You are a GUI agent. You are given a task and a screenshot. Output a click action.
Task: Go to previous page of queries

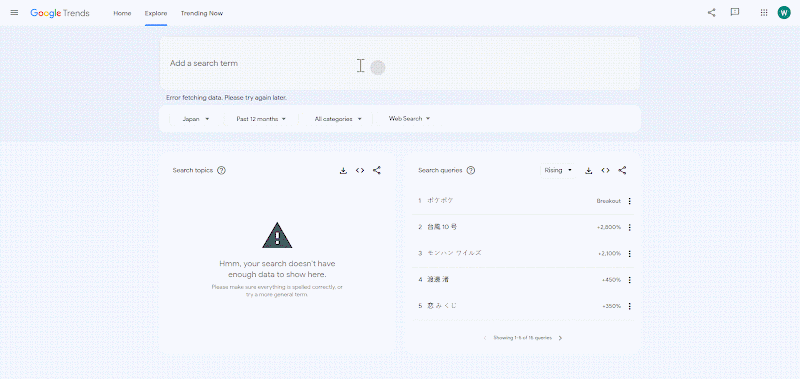click(485, 338)
